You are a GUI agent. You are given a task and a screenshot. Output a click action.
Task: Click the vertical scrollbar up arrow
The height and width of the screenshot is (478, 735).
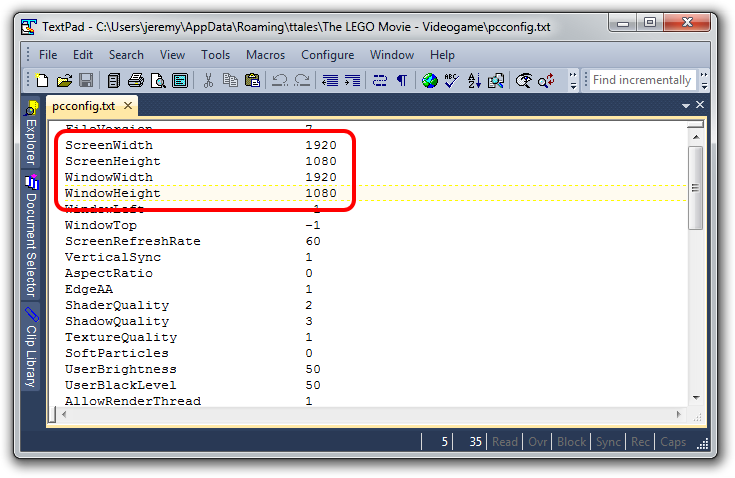pyautogui.click(x=696, y=137)
